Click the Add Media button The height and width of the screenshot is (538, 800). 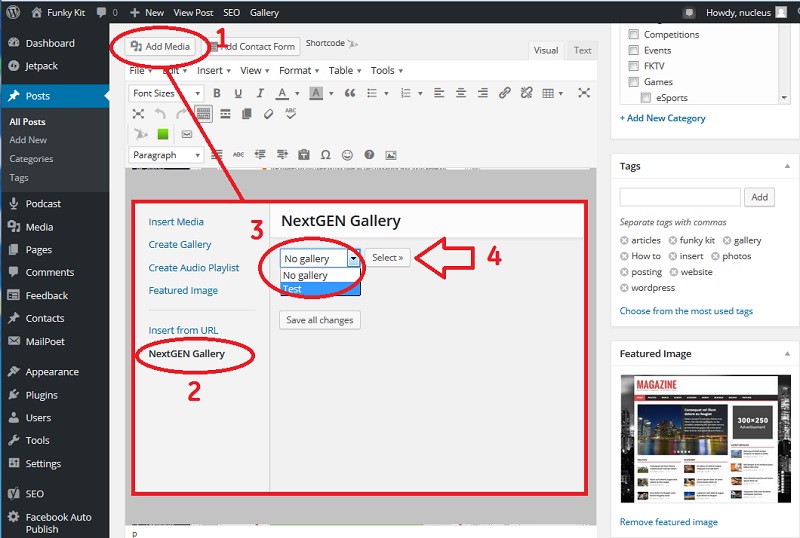coord(160,46)
